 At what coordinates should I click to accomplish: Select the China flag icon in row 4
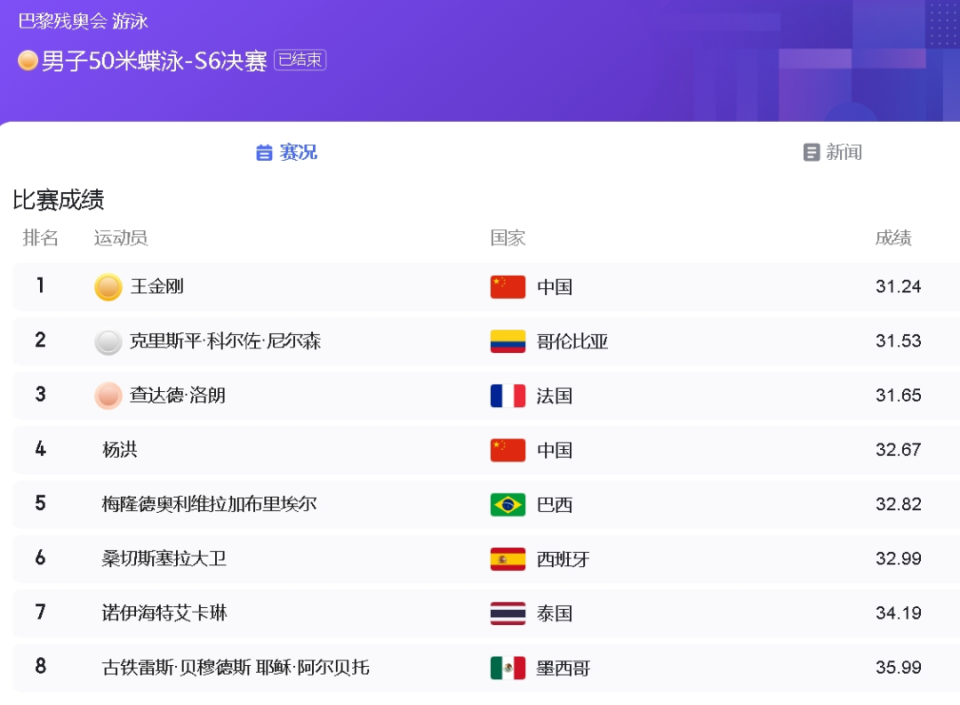tap(505, 450)
